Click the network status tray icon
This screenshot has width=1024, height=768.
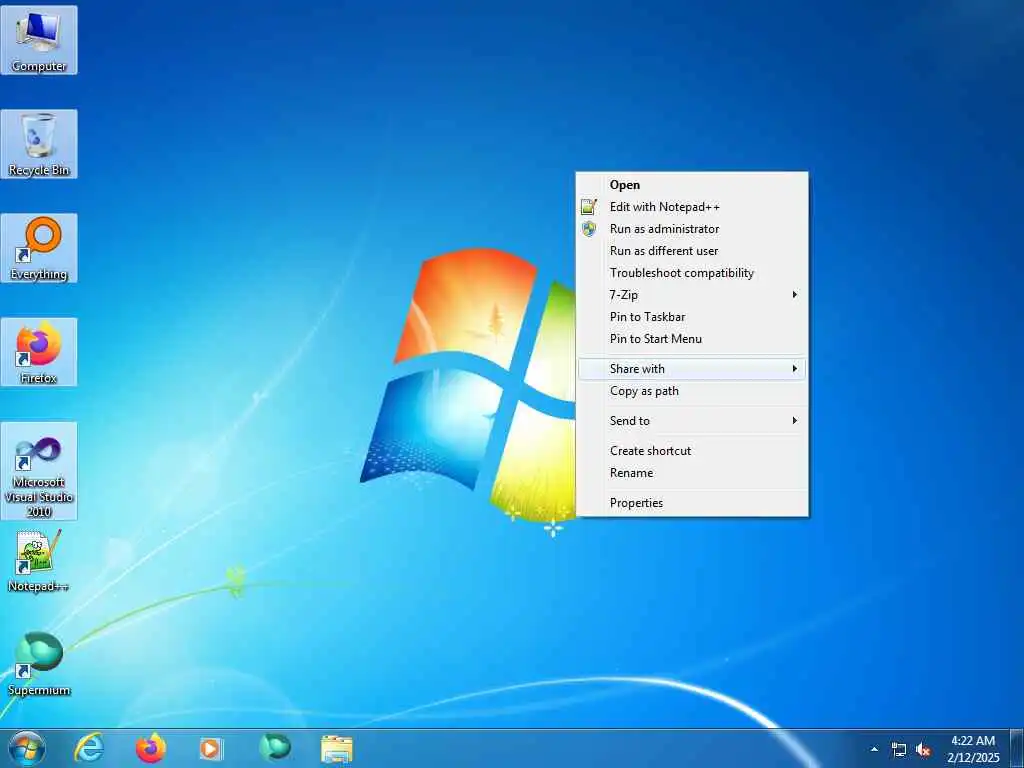(899, 750)
